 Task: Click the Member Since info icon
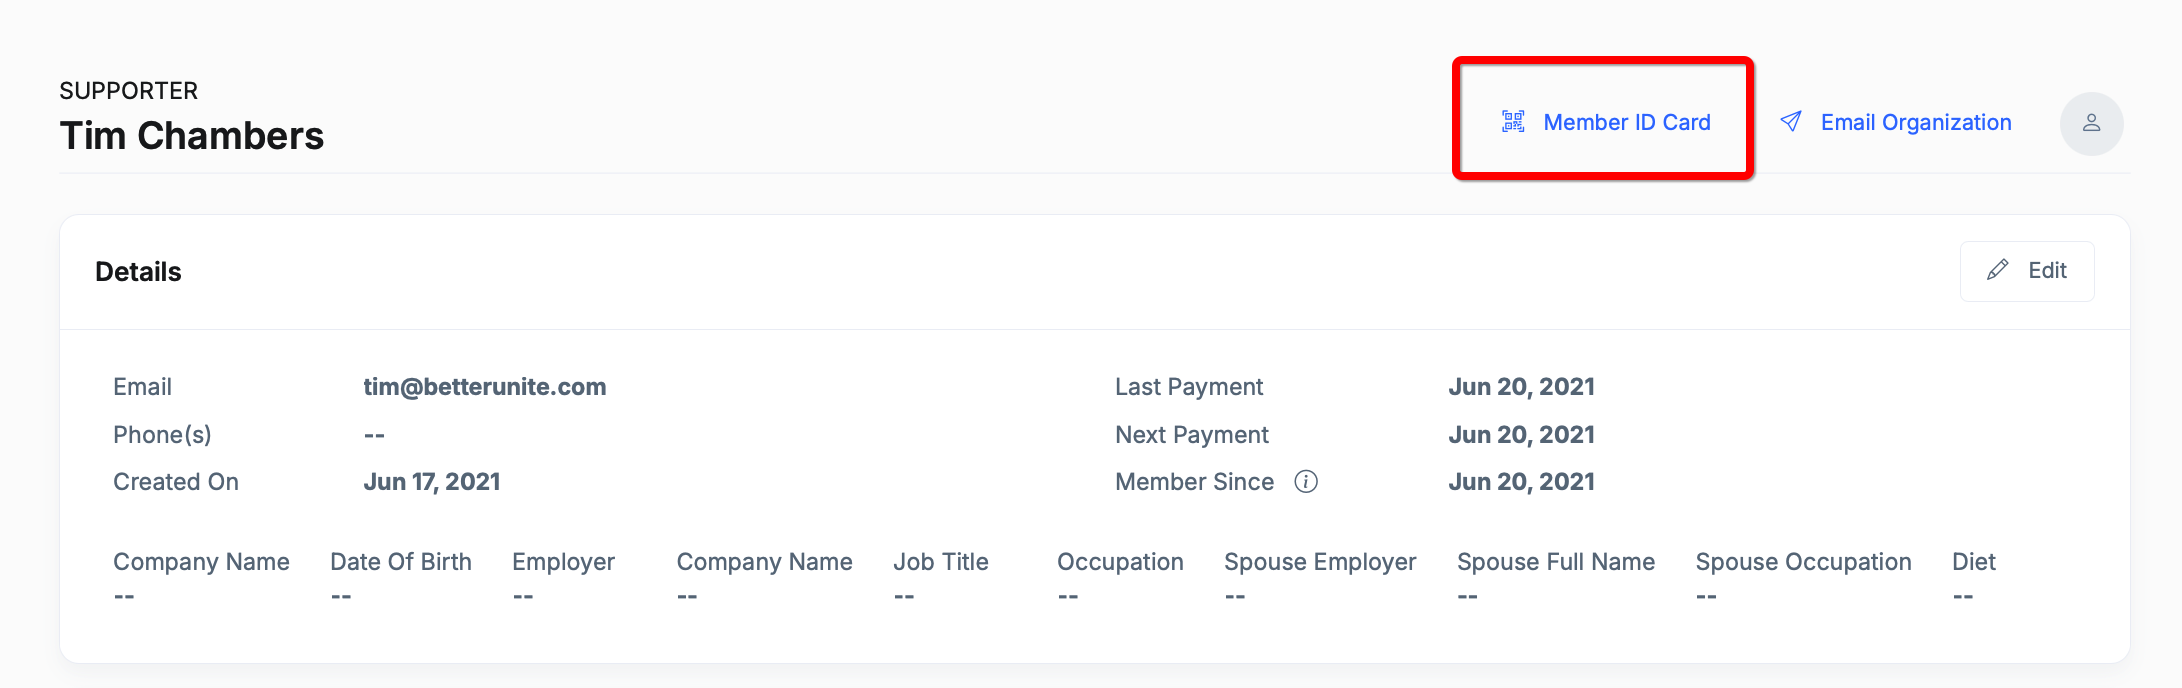[x=1306, y=482]
